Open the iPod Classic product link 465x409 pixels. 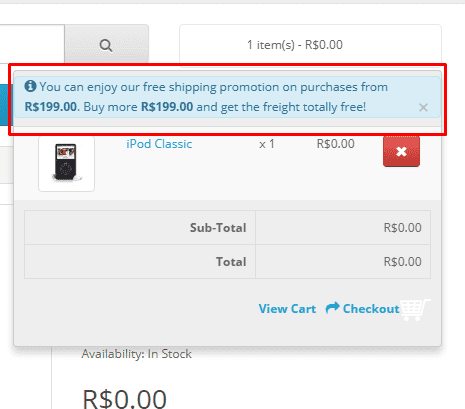(x=159, y=144)
